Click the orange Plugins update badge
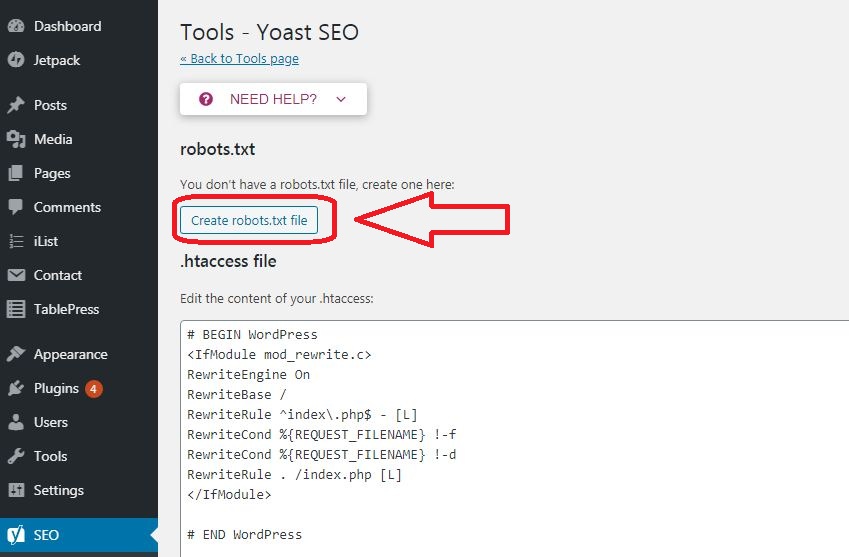This screenshot has width=849, height=557. [94, 389]
